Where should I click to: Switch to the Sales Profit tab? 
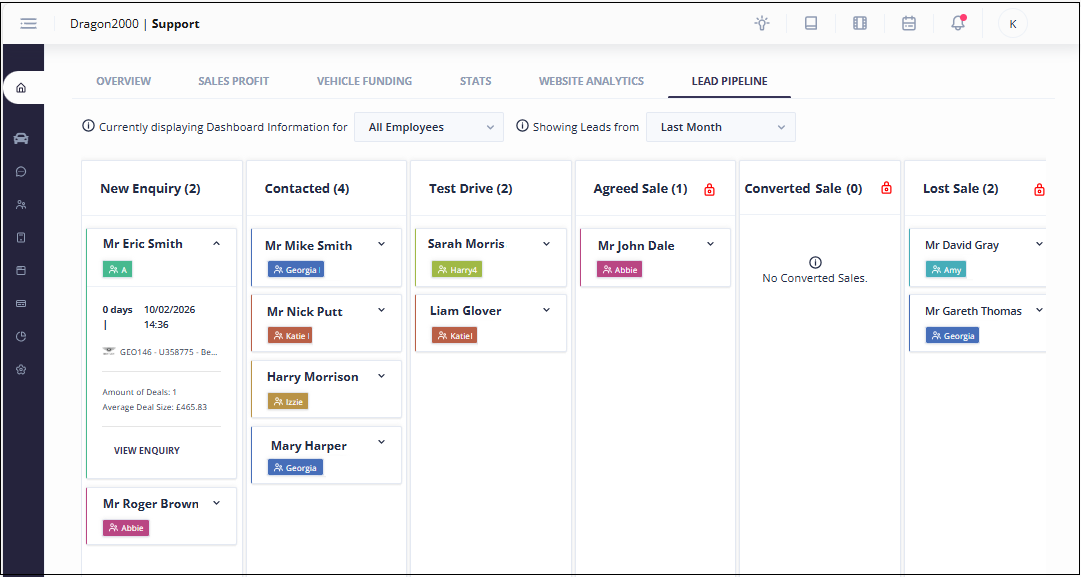[x=233, y=81]
